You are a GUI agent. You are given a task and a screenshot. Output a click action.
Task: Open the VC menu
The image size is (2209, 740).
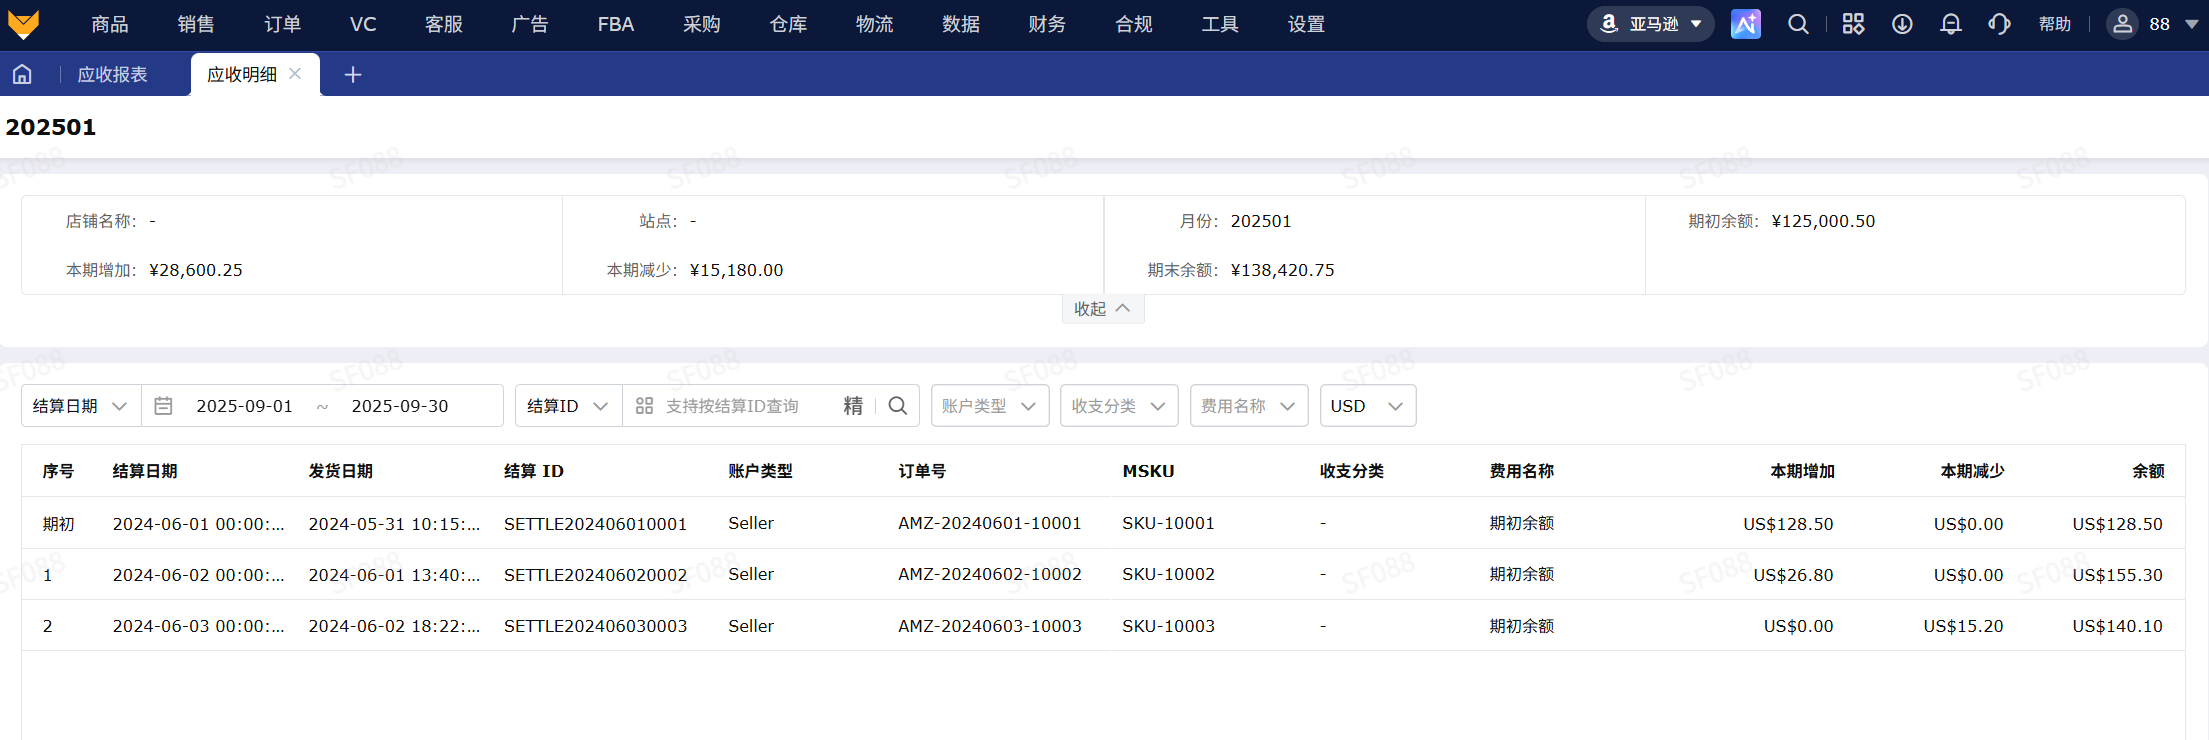(363, 24)
